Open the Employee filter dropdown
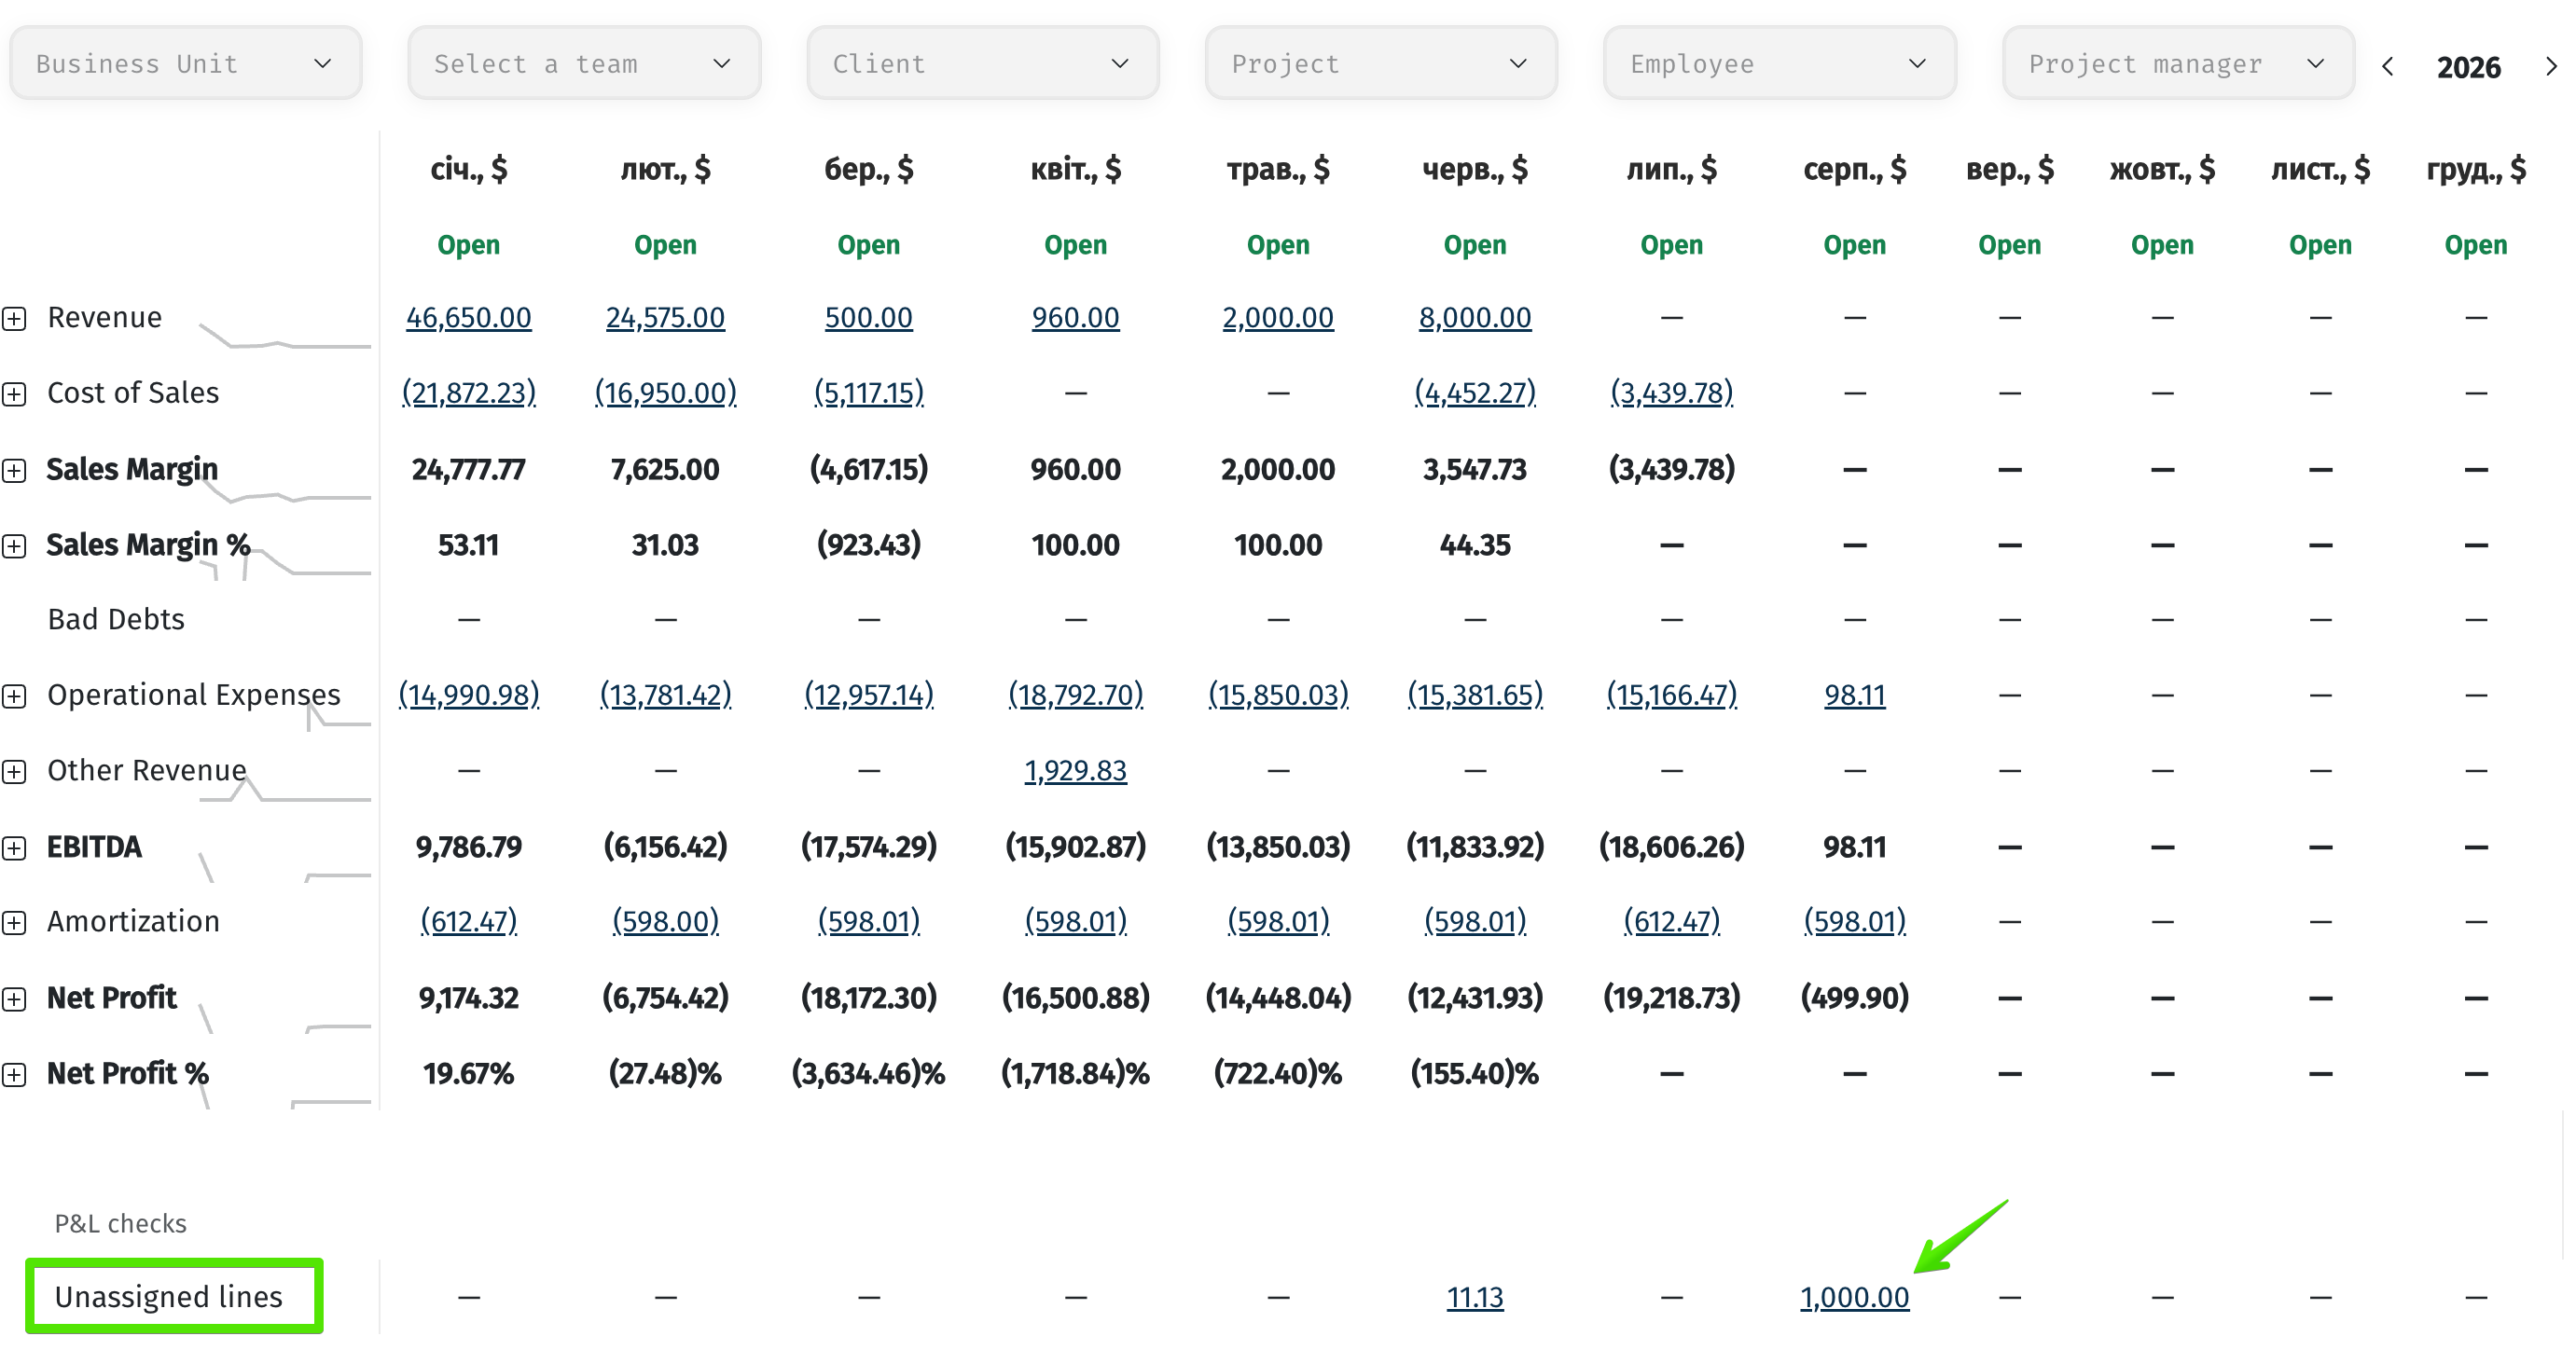2576x1350 pixels. (1779, 63)
